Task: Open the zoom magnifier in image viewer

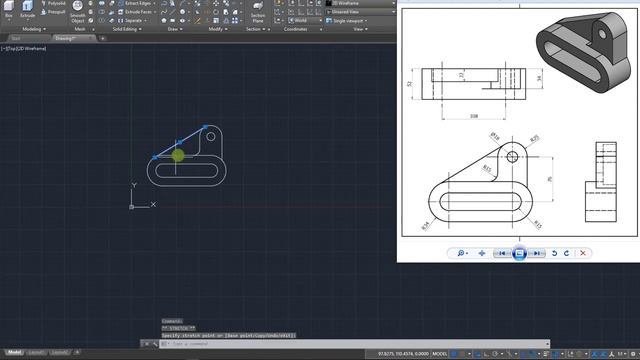Action: 462,253
